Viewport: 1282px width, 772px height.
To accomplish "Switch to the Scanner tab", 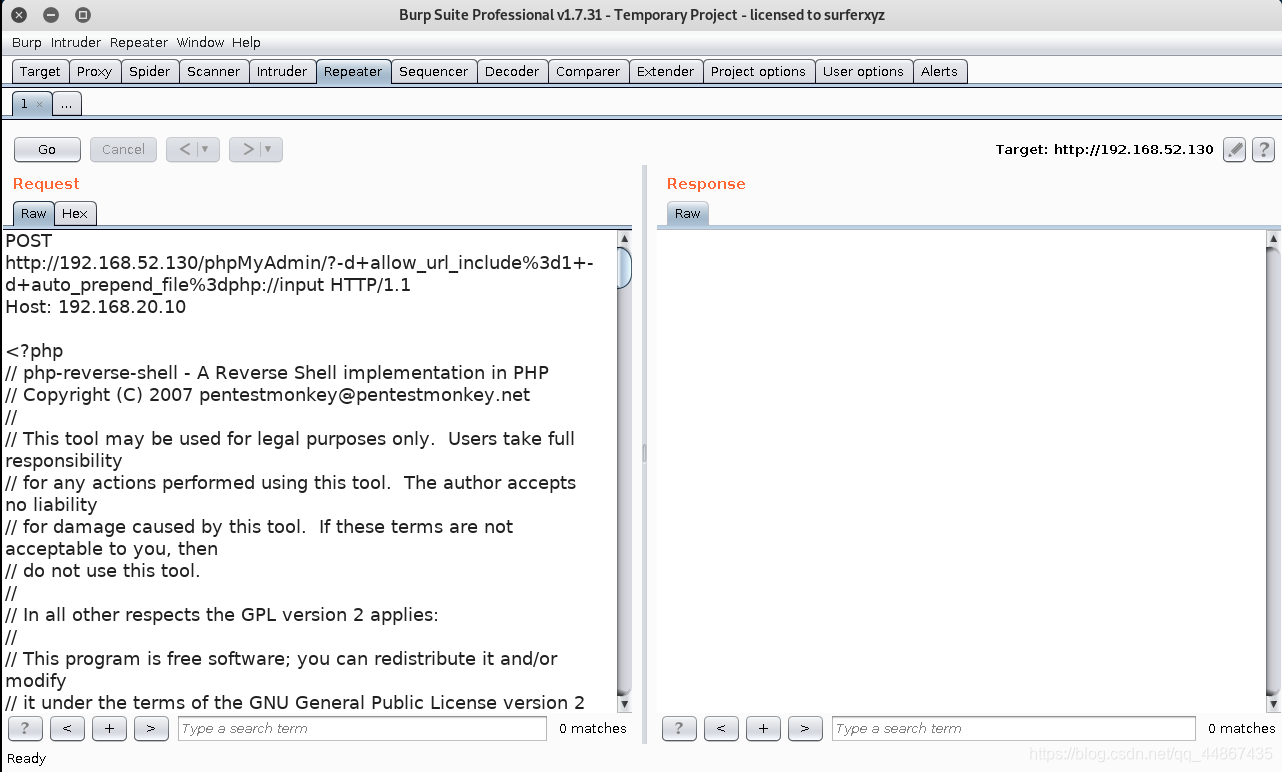I will pos(214,71).
